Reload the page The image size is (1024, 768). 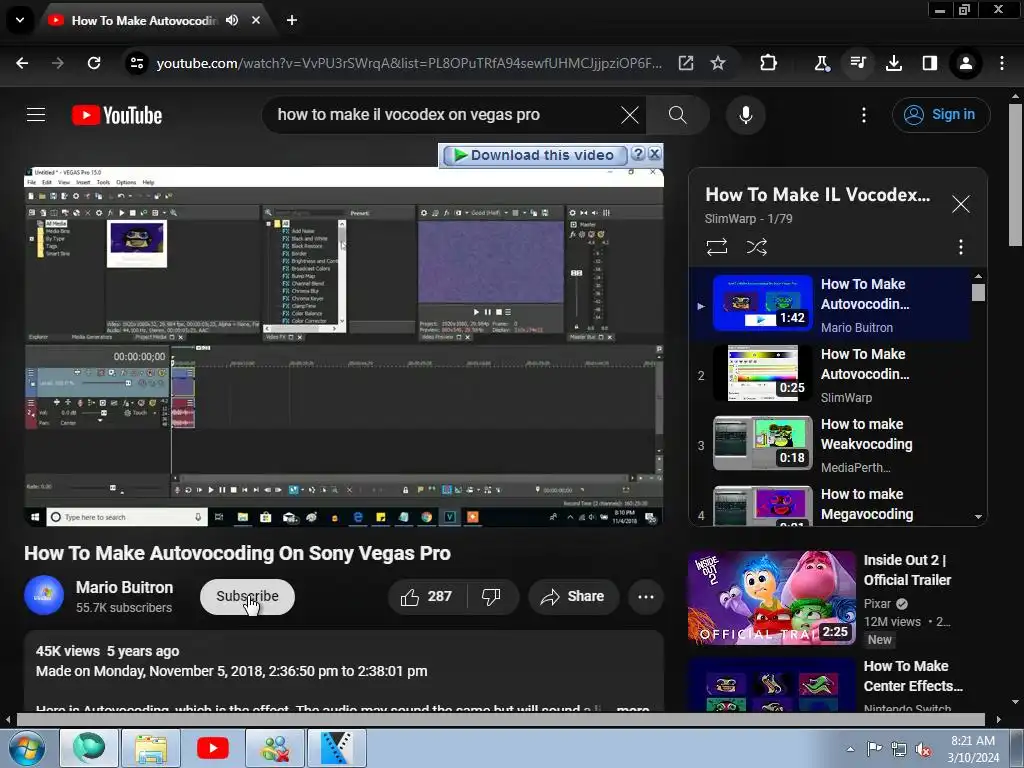[x=94, y=63]
